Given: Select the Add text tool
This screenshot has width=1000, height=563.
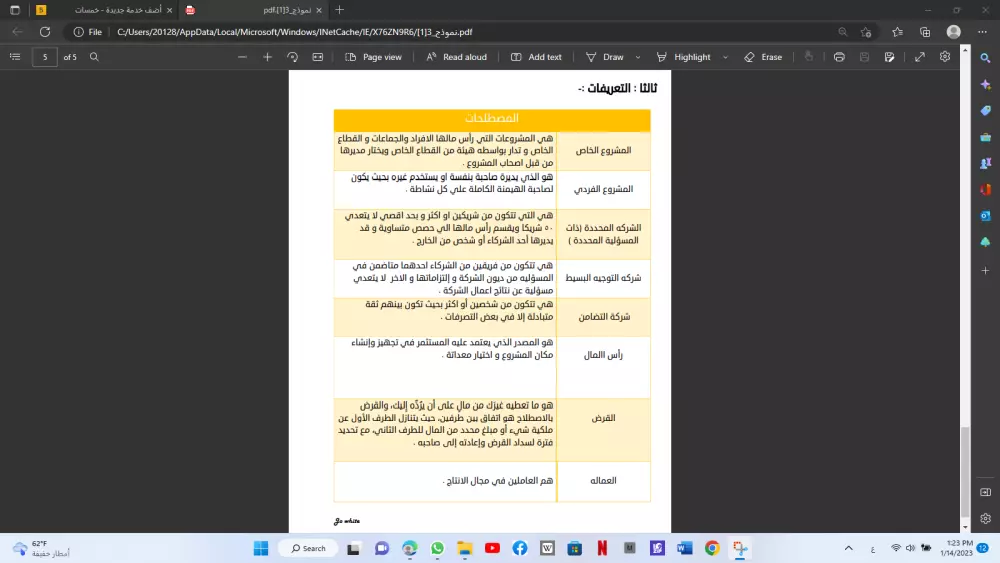Looking at the screenshot, I should point(536,57).
